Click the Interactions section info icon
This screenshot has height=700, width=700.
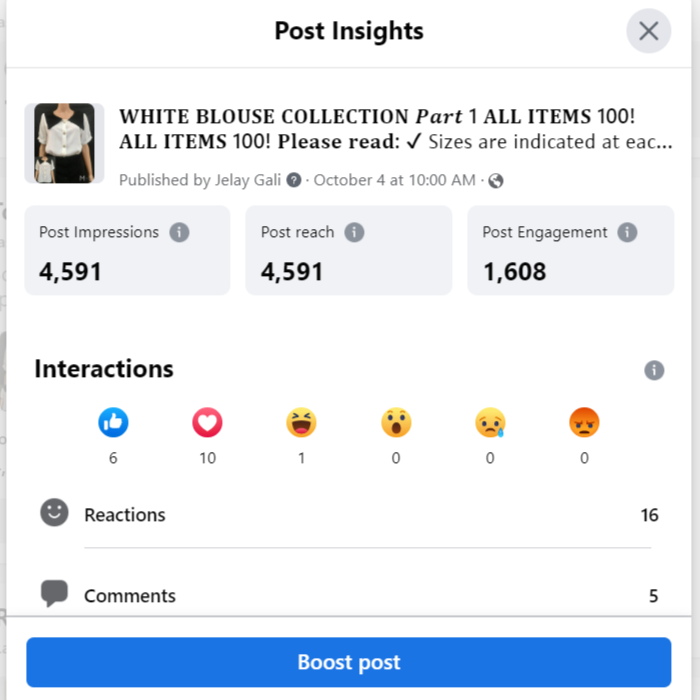pyautogui.click(x=654, y=370)
